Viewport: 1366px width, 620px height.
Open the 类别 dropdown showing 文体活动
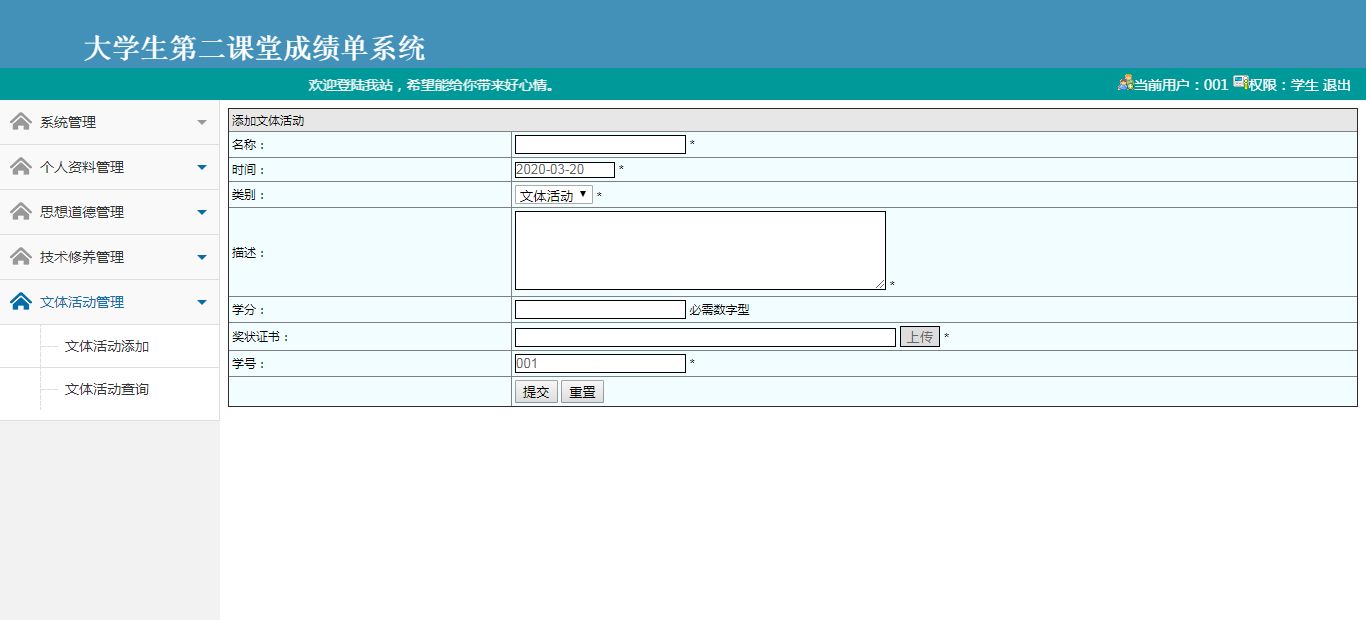click(x=554, y=195)
